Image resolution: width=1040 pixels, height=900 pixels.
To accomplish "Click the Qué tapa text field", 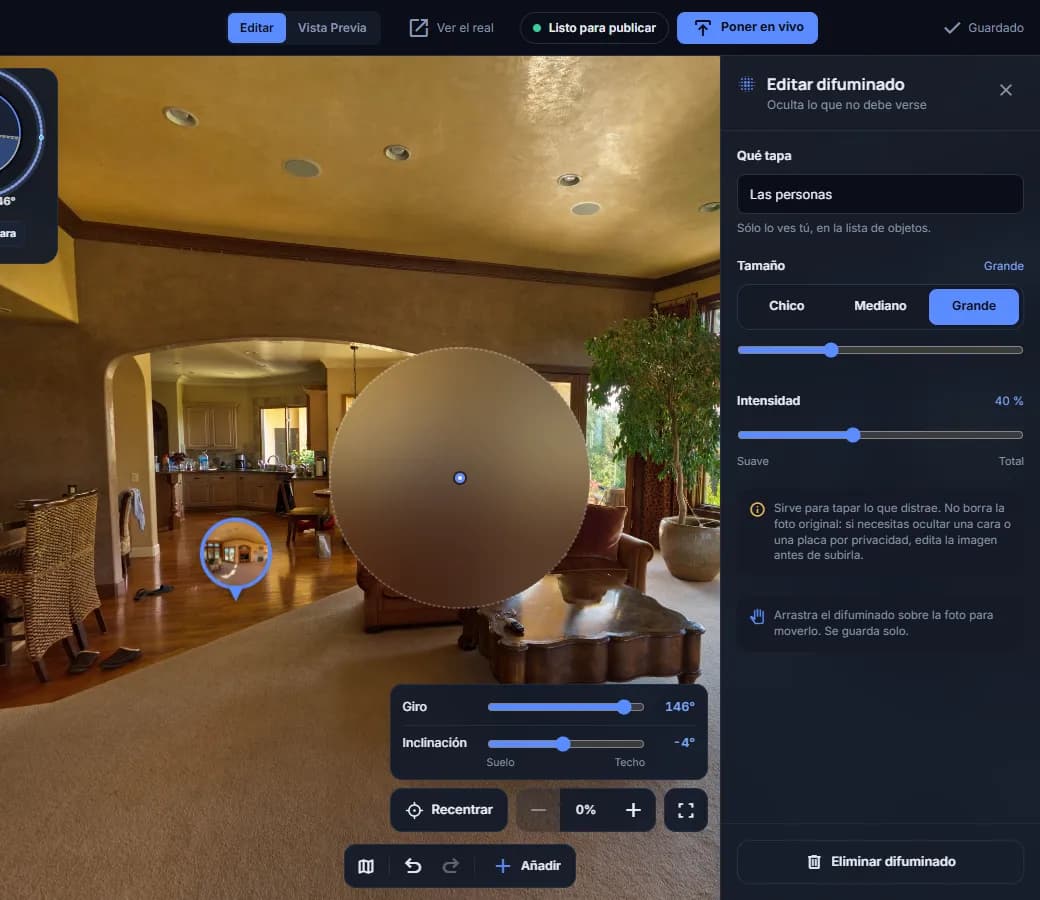I will click(880, 194).
